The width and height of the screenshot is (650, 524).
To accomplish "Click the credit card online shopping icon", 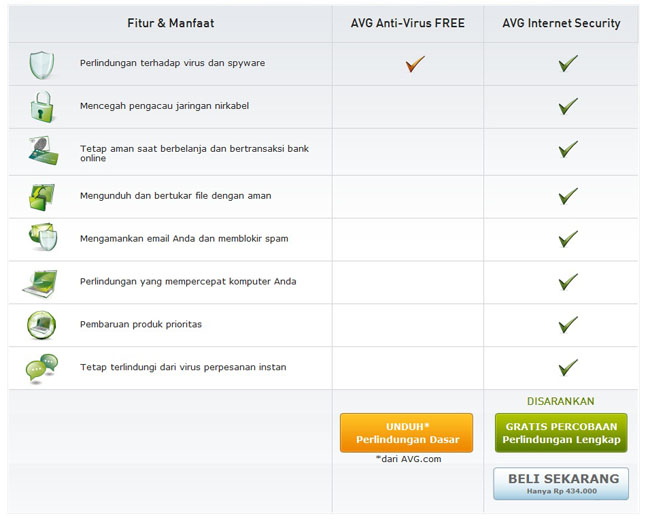I will (x=41, y=151).
